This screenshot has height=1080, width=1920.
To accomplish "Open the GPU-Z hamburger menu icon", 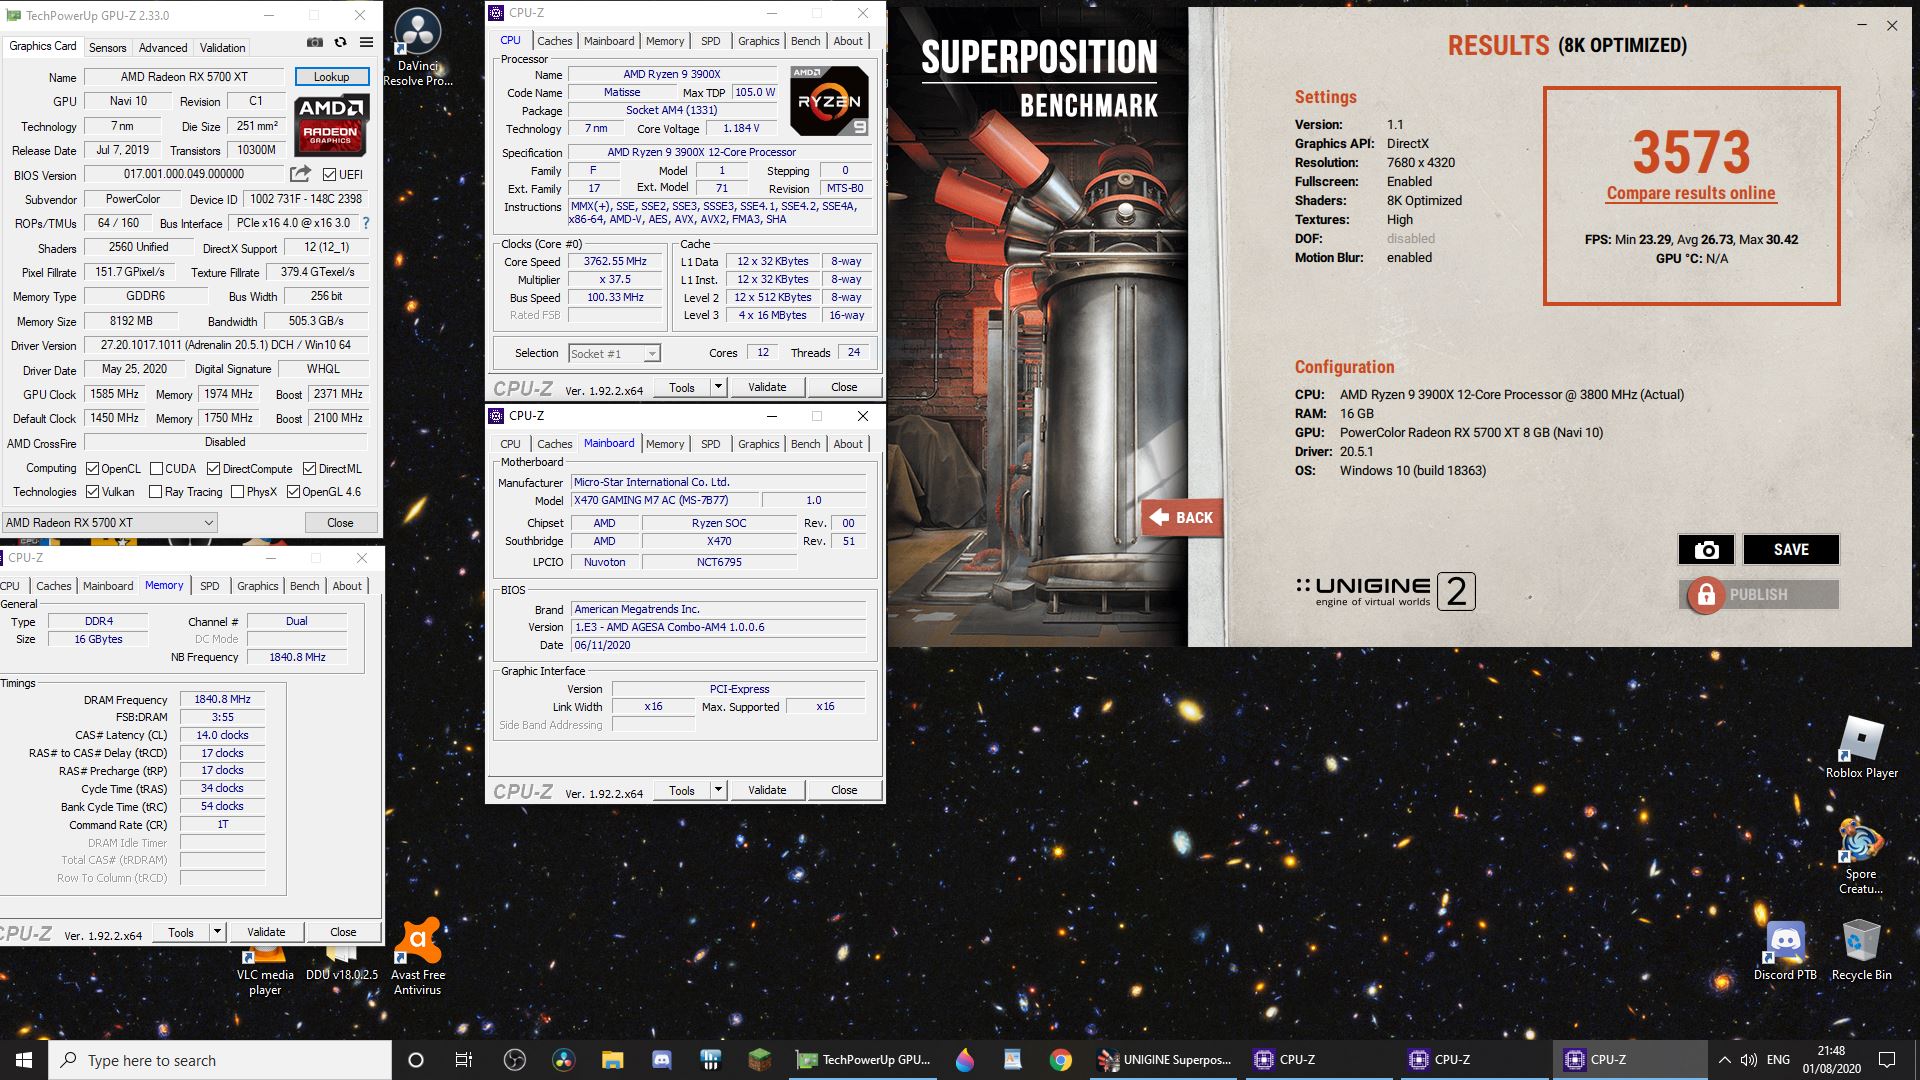I will pos(366,42).
